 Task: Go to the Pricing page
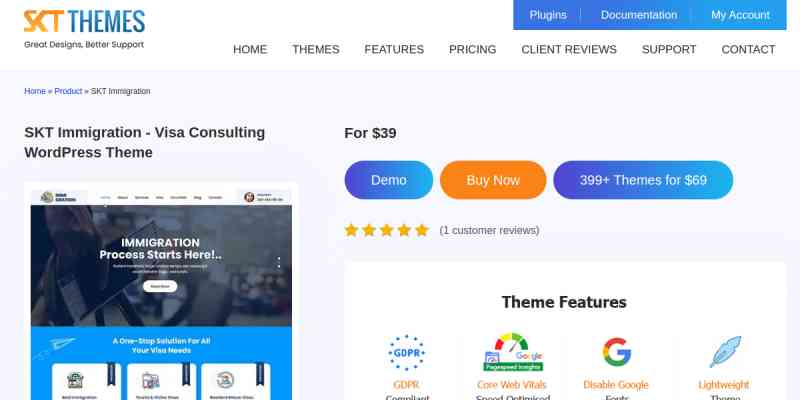[472, 49]
